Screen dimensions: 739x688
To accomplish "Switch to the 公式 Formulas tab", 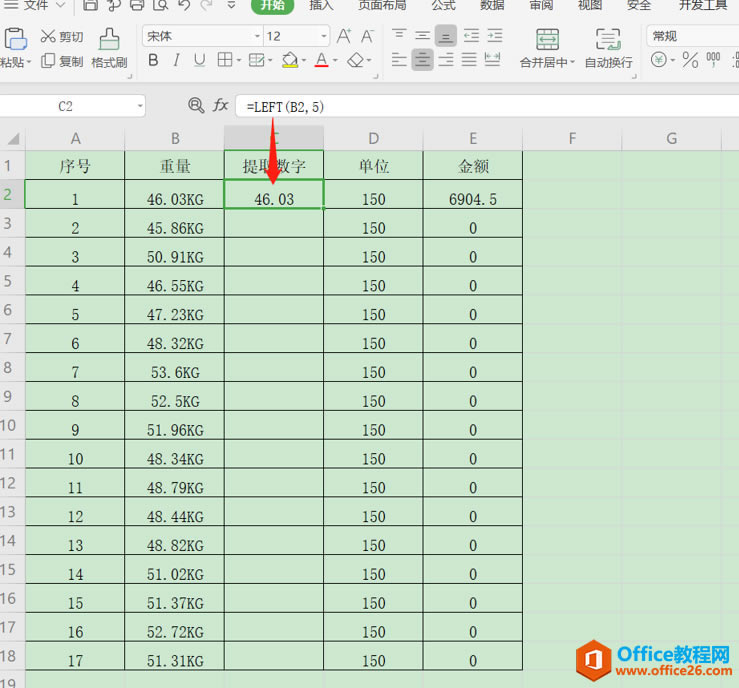I will click(x=443, y=5).
